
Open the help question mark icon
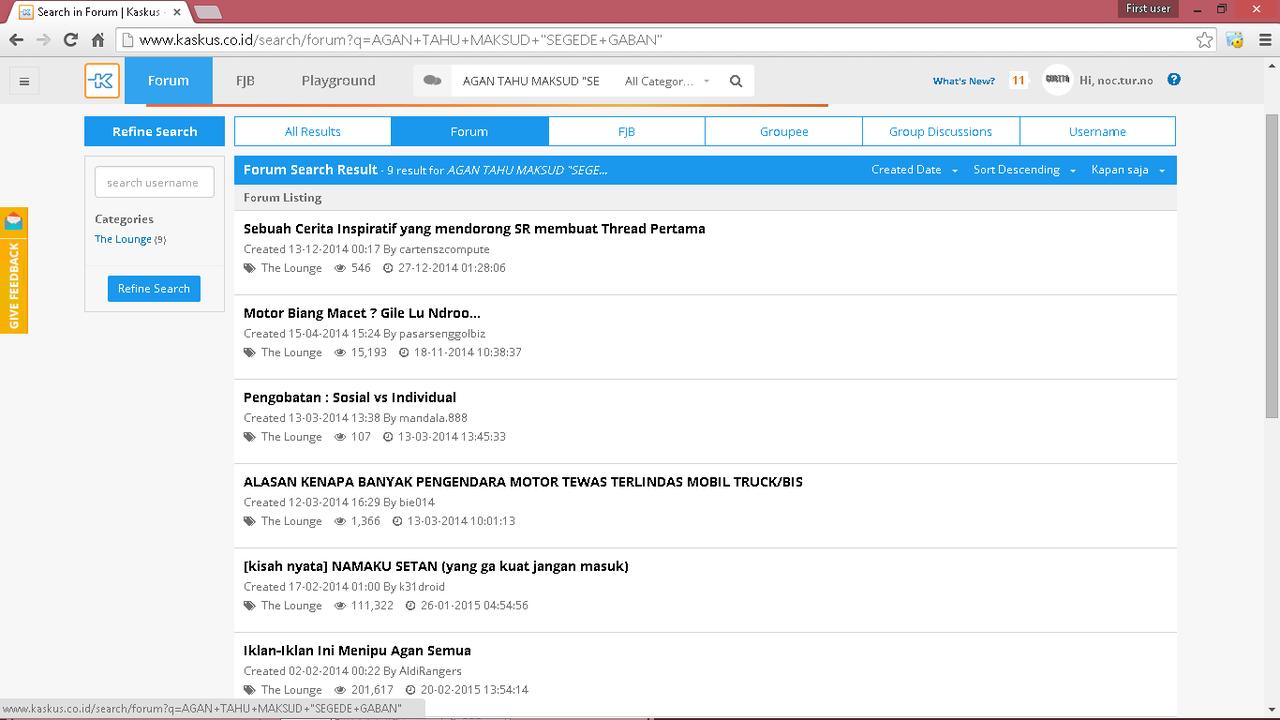point(1174,80)
